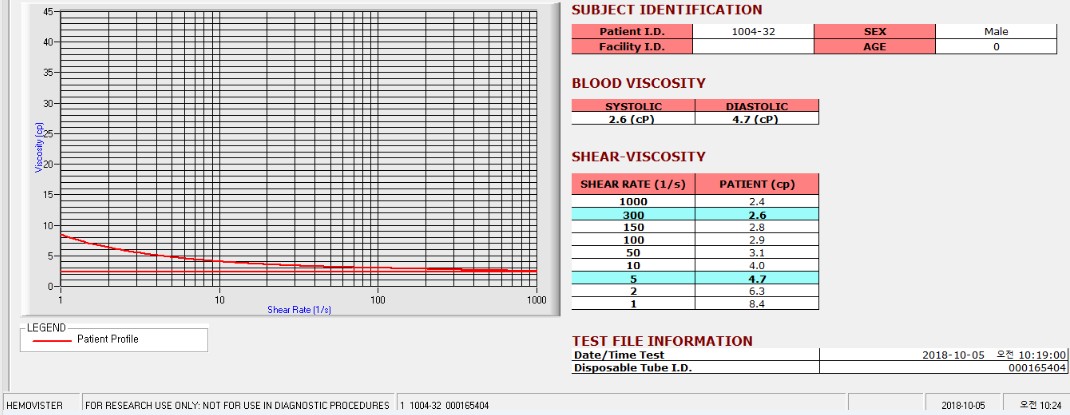This screenshot has height=415, width=1070.
Task: Click the SHEAR-VISCOSITY heading
Action: point(638,156)
